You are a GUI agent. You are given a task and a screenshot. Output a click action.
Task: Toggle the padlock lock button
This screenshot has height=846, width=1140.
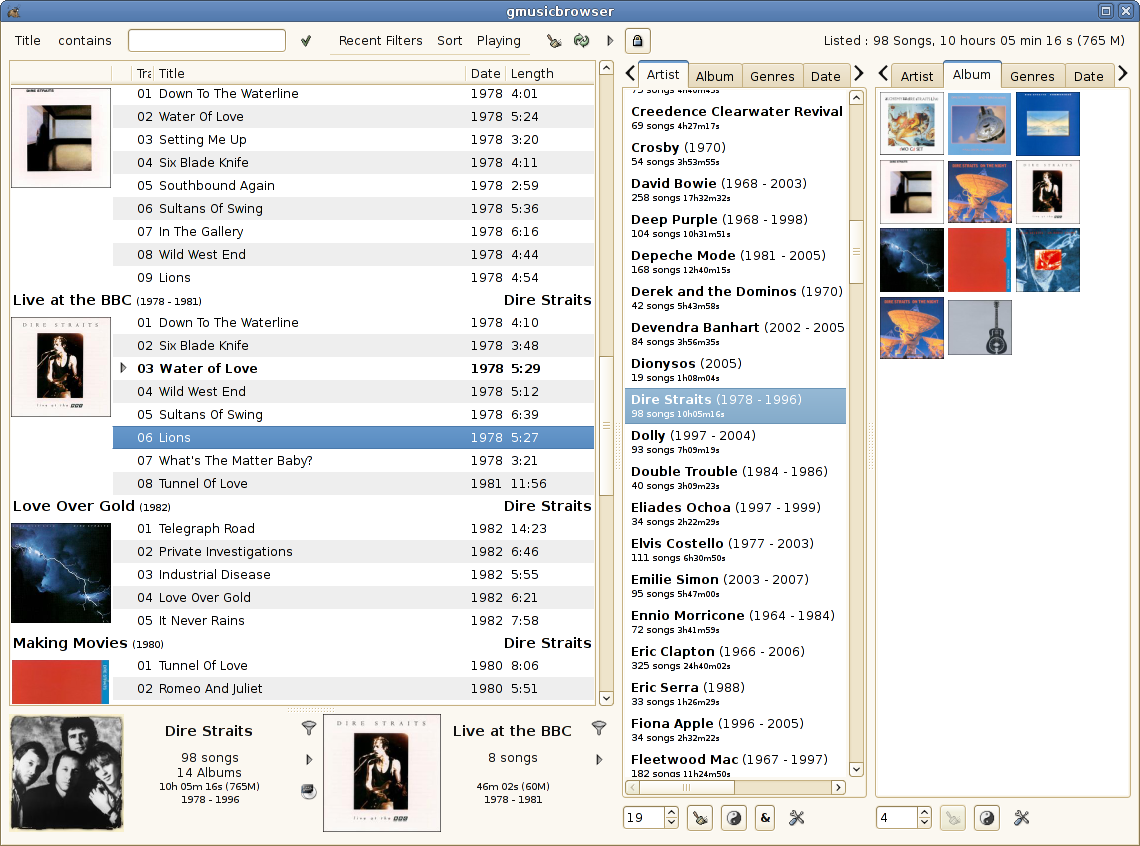pyautogui.click(x=637, y=41)
